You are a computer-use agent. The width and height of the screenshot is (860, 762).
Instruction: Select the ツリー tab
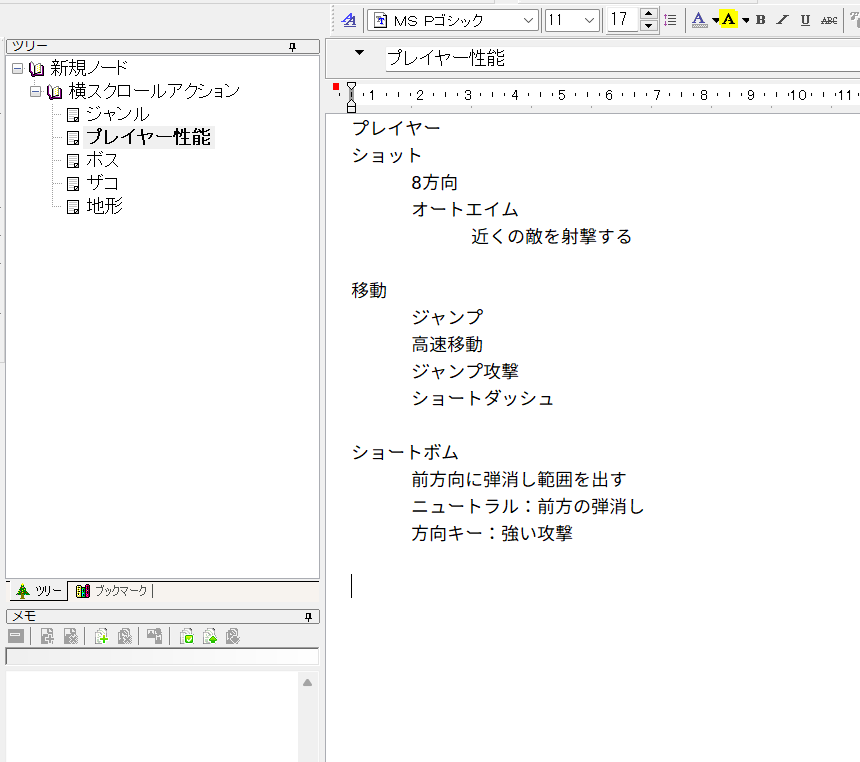tap(38, 591)
